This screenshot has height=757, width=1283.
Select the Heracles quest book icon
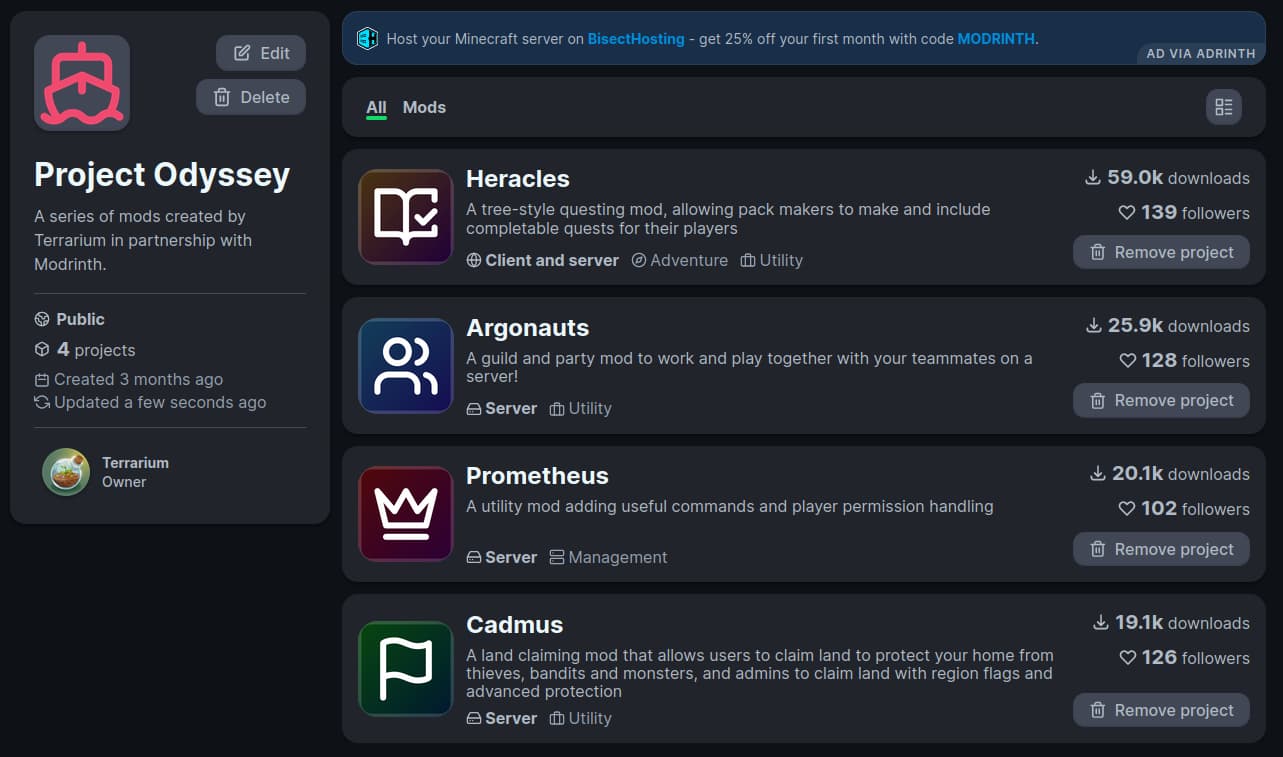[405, 216]
